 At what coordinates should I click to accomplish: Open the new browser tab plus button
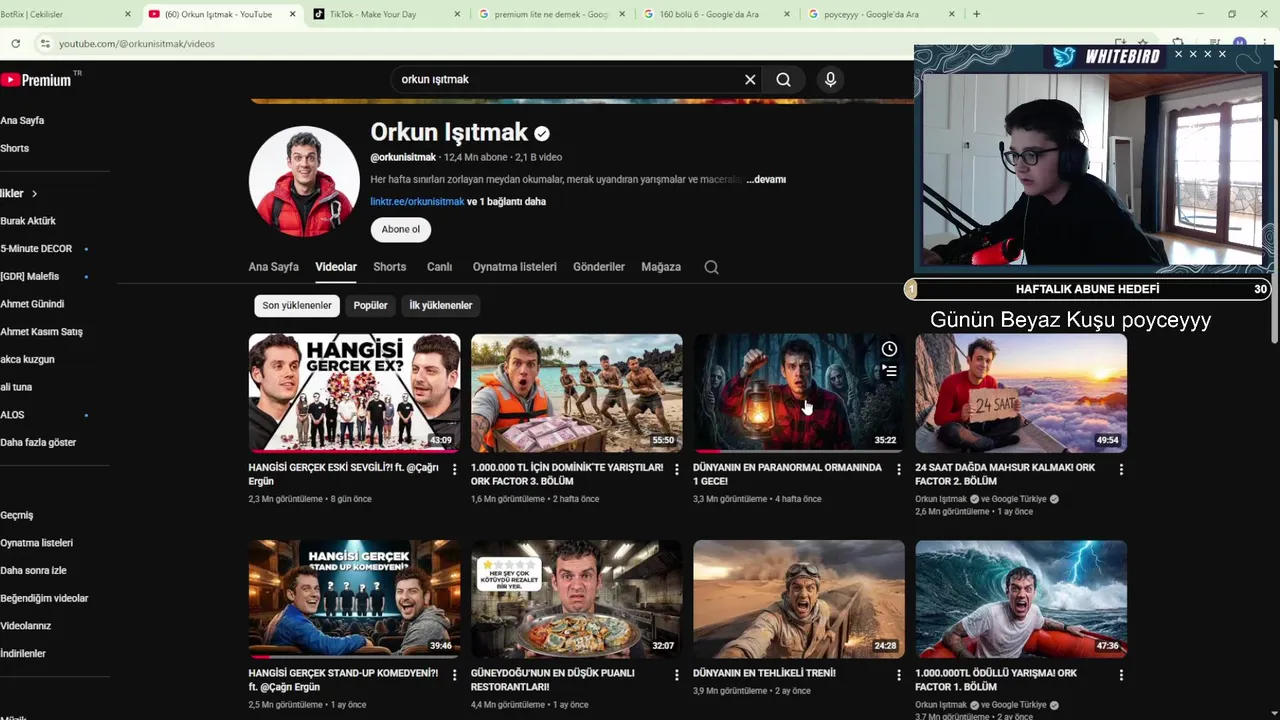pos(976,14)
